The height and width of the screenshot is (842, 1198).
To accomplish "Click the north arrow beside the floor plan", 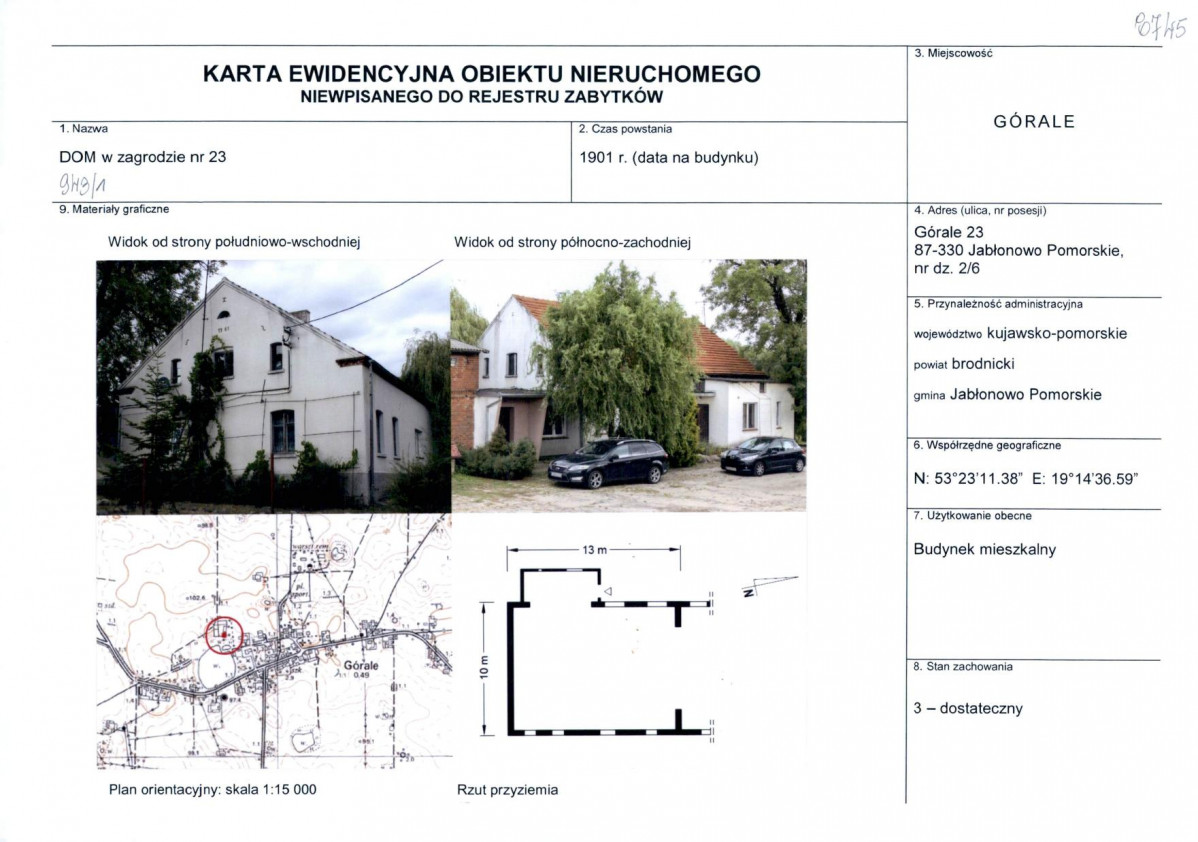I will pyautogui.click(x=769, y=586).
